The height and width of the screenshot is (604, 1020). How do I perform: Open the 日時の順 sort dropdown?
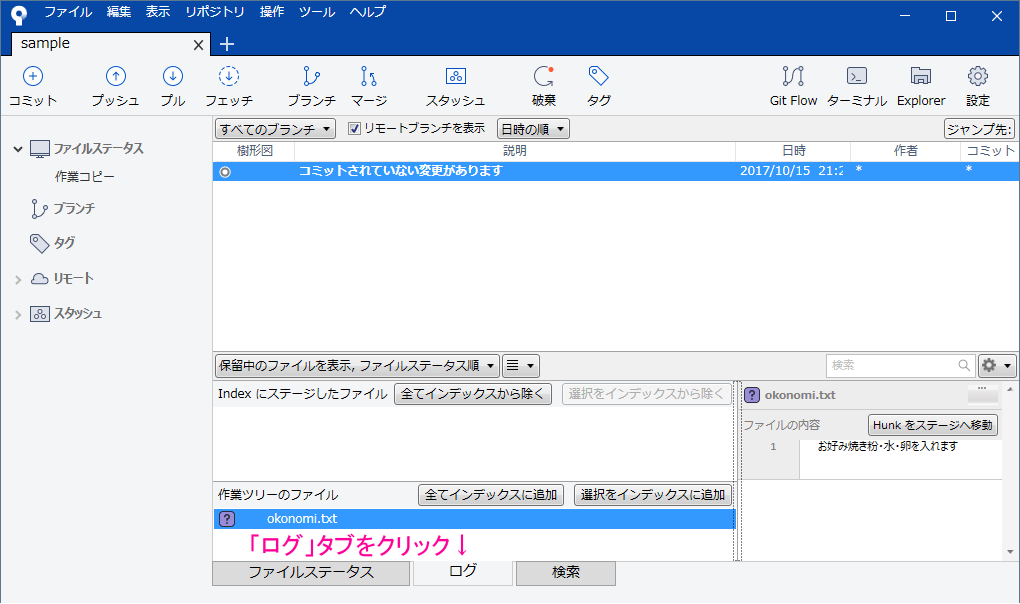point(533,130)
